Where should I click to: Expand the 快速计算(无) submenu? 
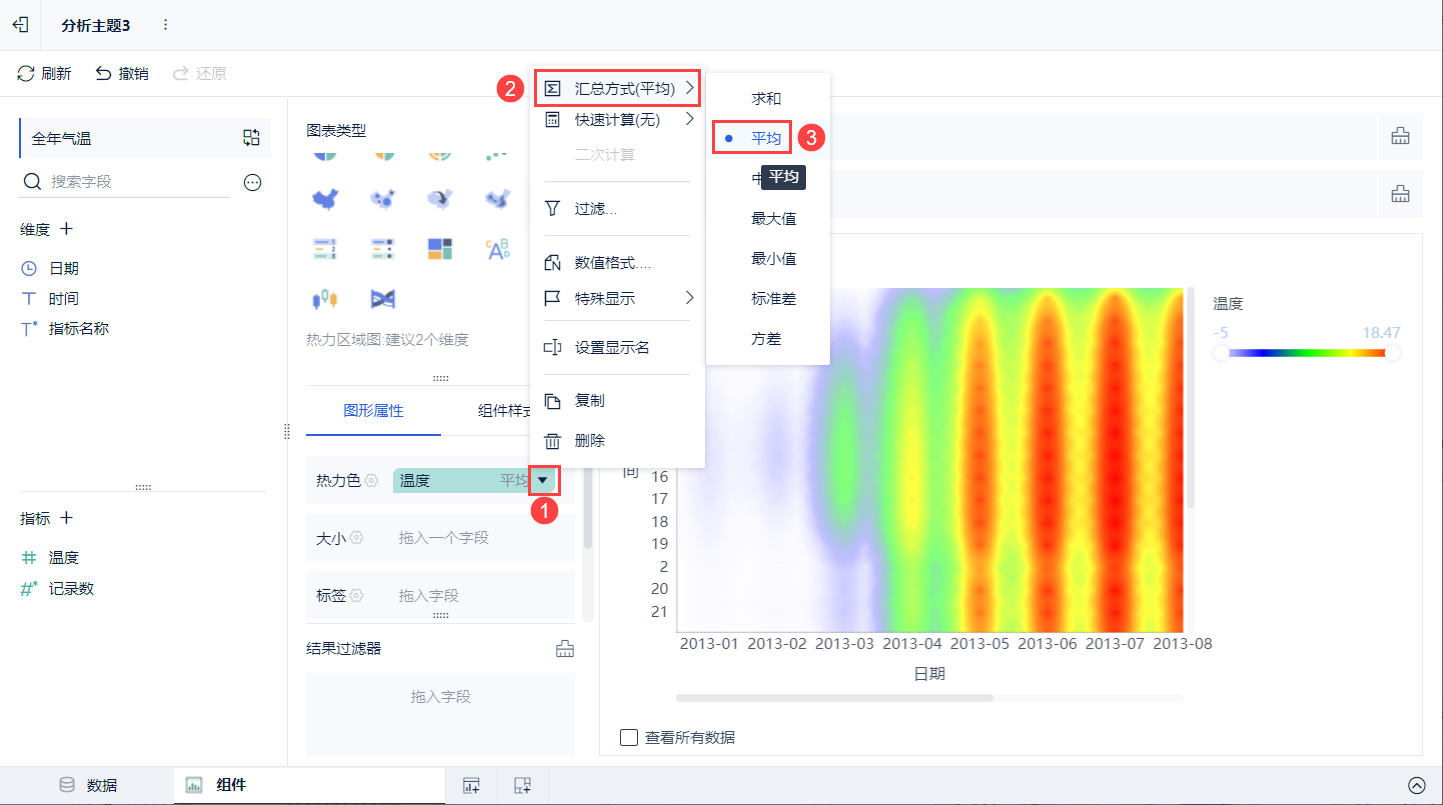[617, 120]
